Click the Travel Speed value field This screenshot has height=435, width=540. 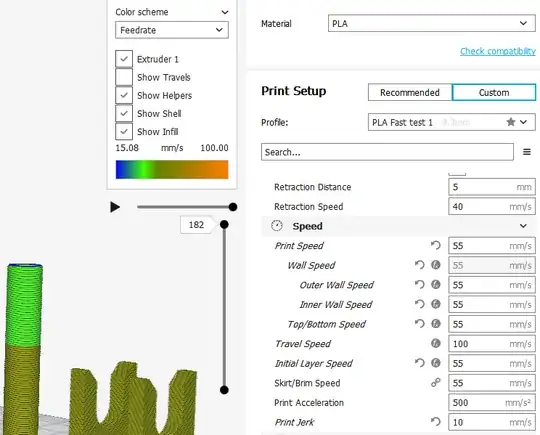click(492, 344)
